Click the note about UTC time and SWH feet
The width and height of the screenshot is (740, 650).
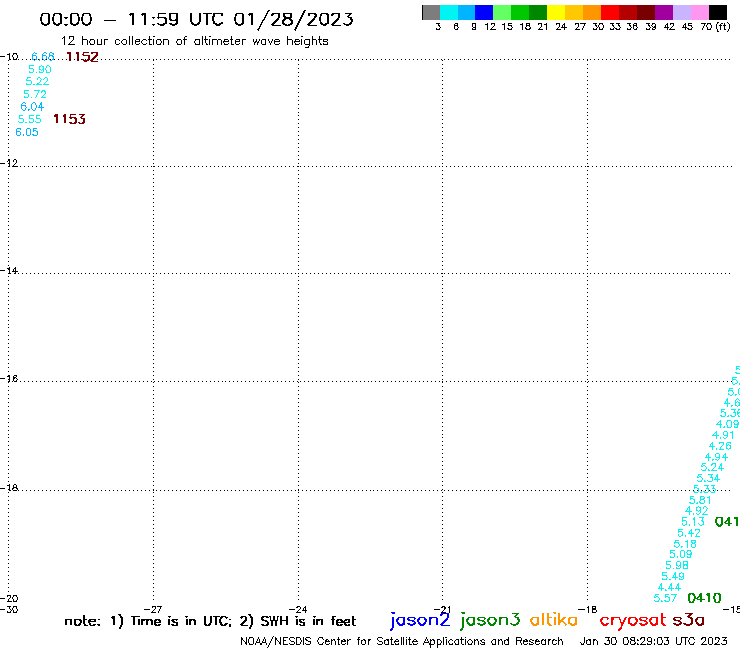tap(210, 621)
